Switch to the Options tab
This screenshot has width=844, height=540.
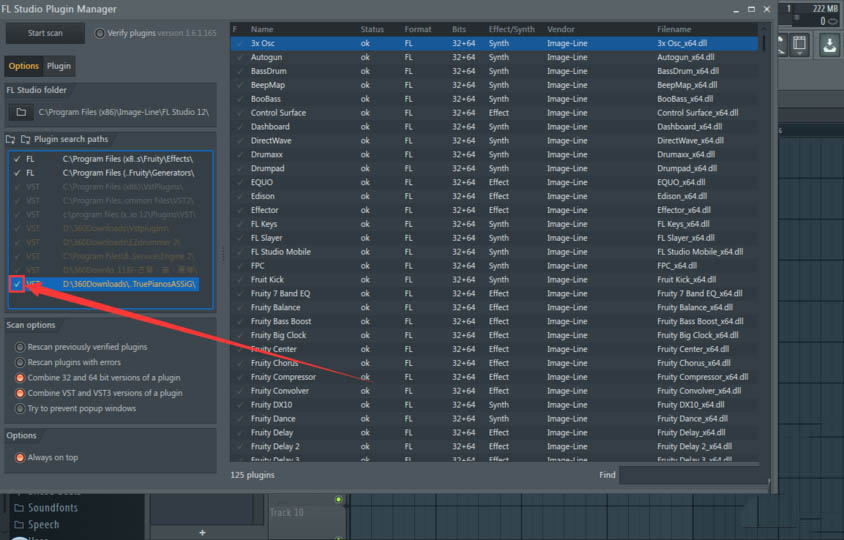(24, 66)
